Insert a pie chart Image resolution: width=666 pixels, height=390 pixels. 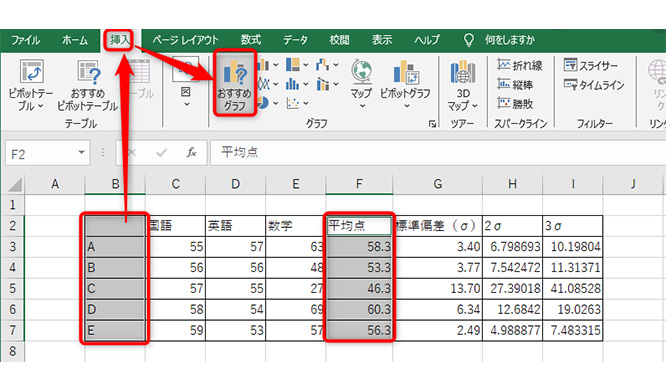click(x=263, y=103)
